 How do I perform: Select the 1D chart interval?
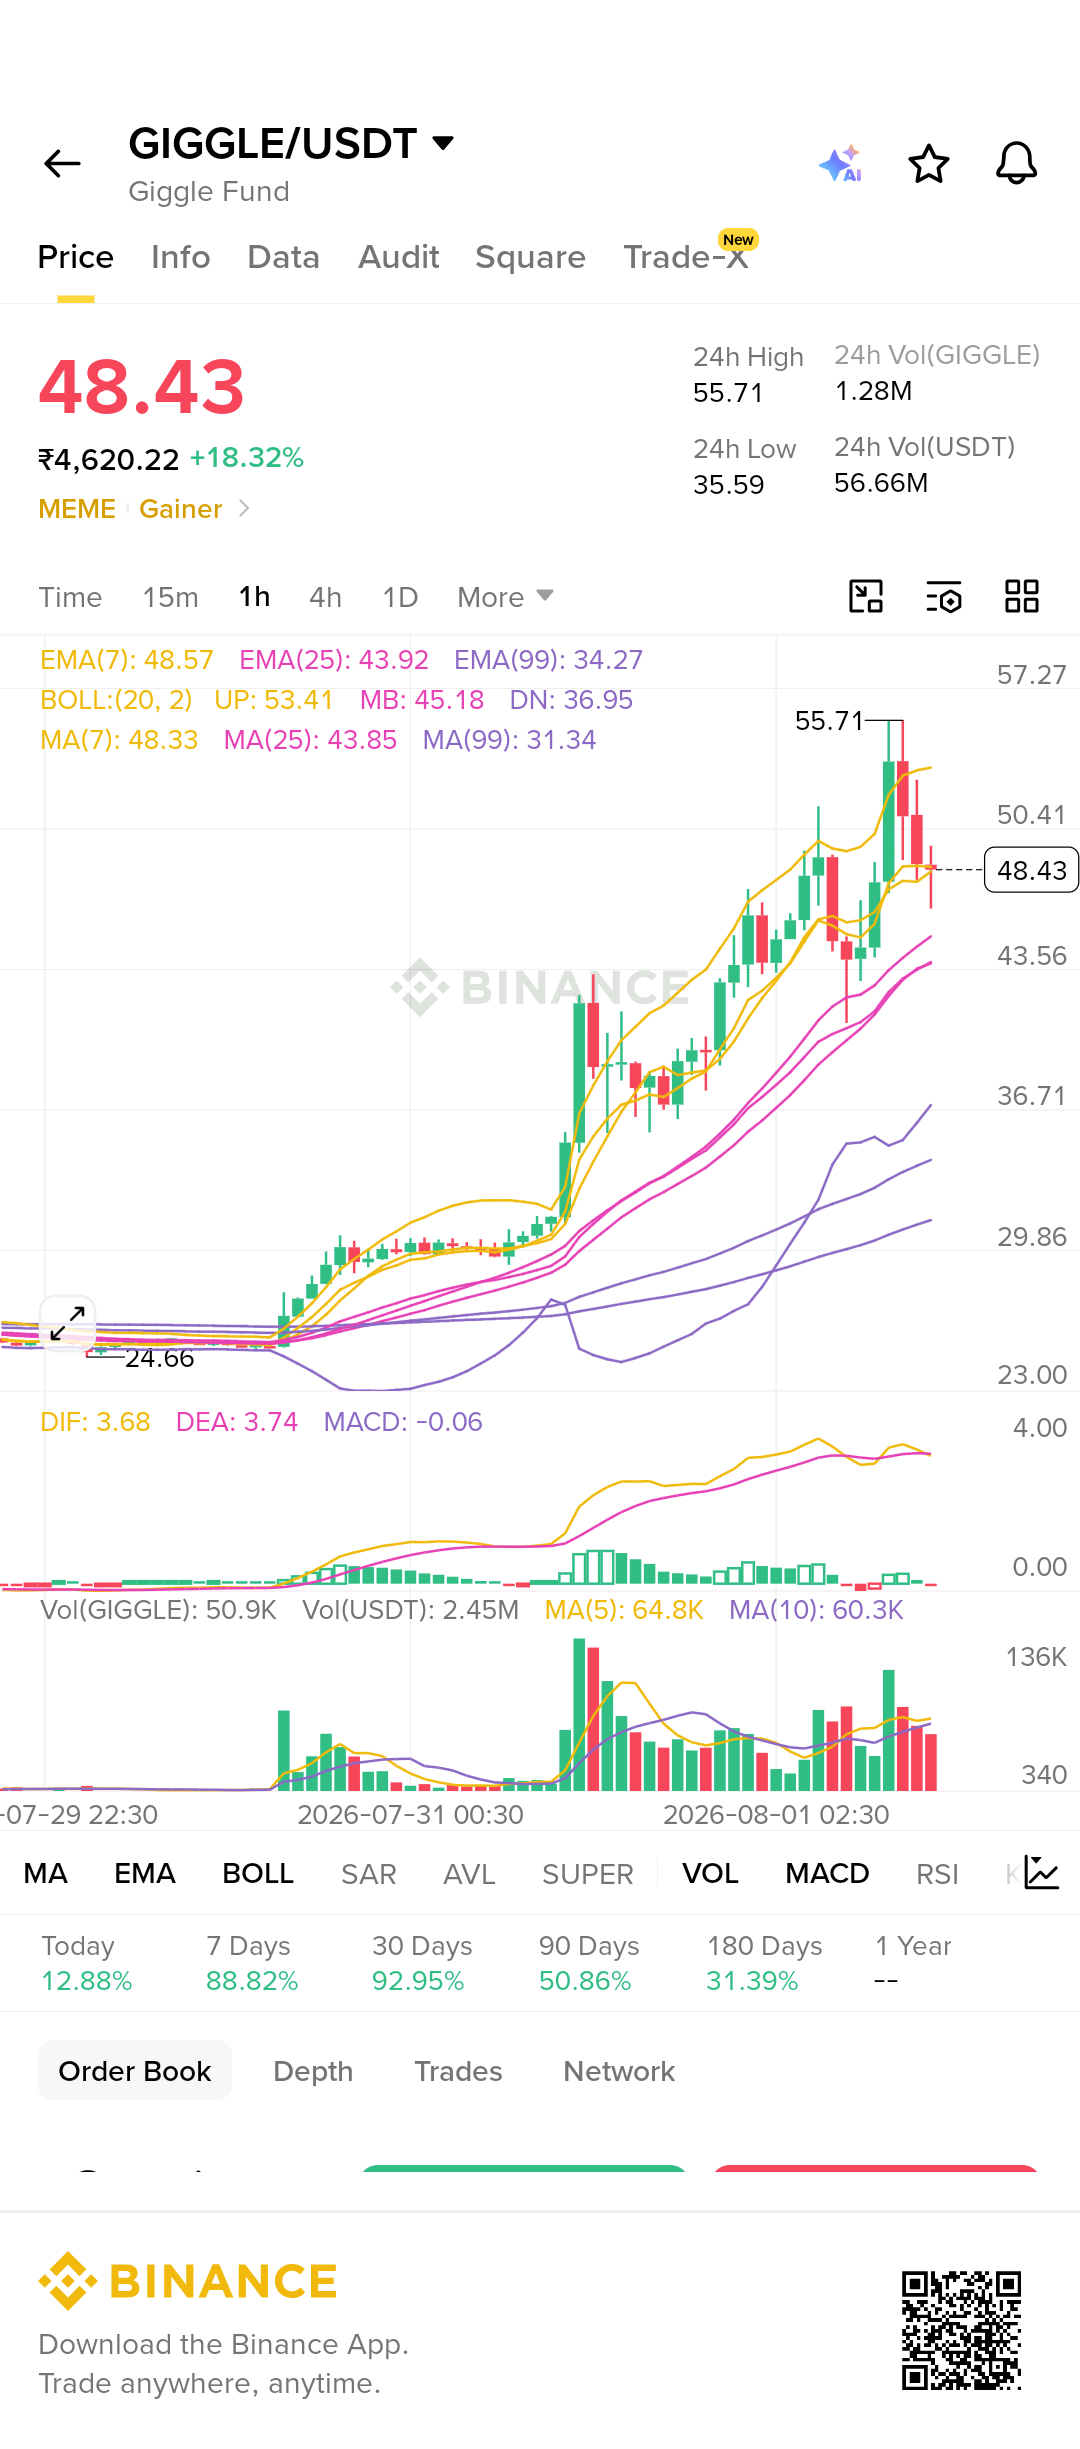(400, 597)
